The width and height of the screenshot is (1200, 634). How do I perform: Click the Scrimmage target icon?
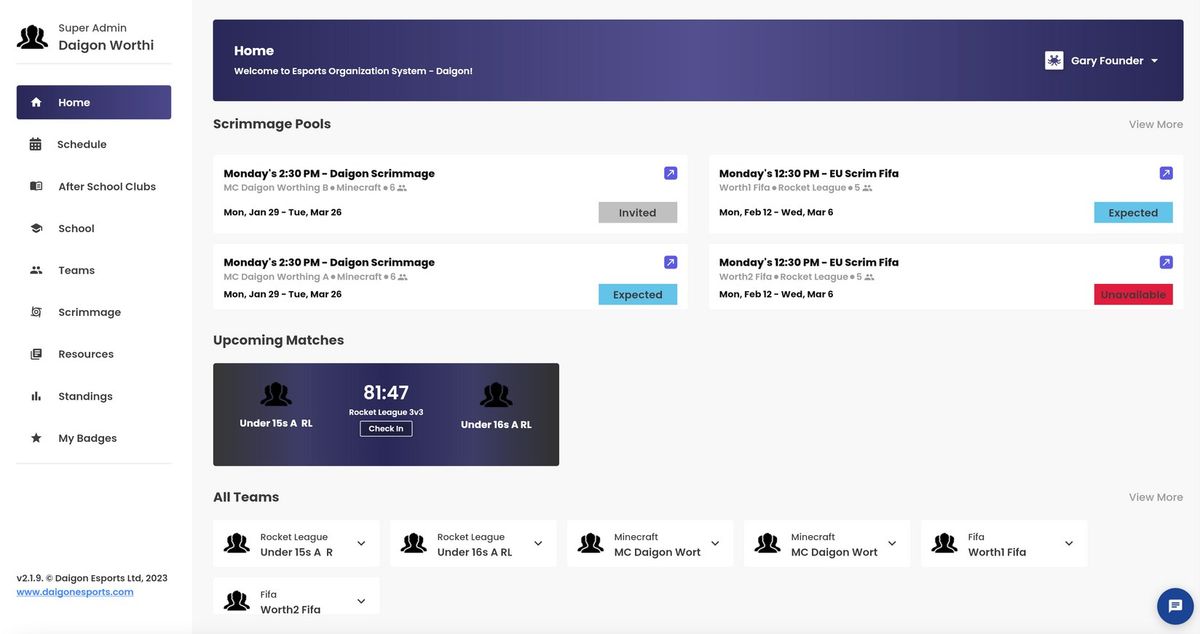pos(36,312)
